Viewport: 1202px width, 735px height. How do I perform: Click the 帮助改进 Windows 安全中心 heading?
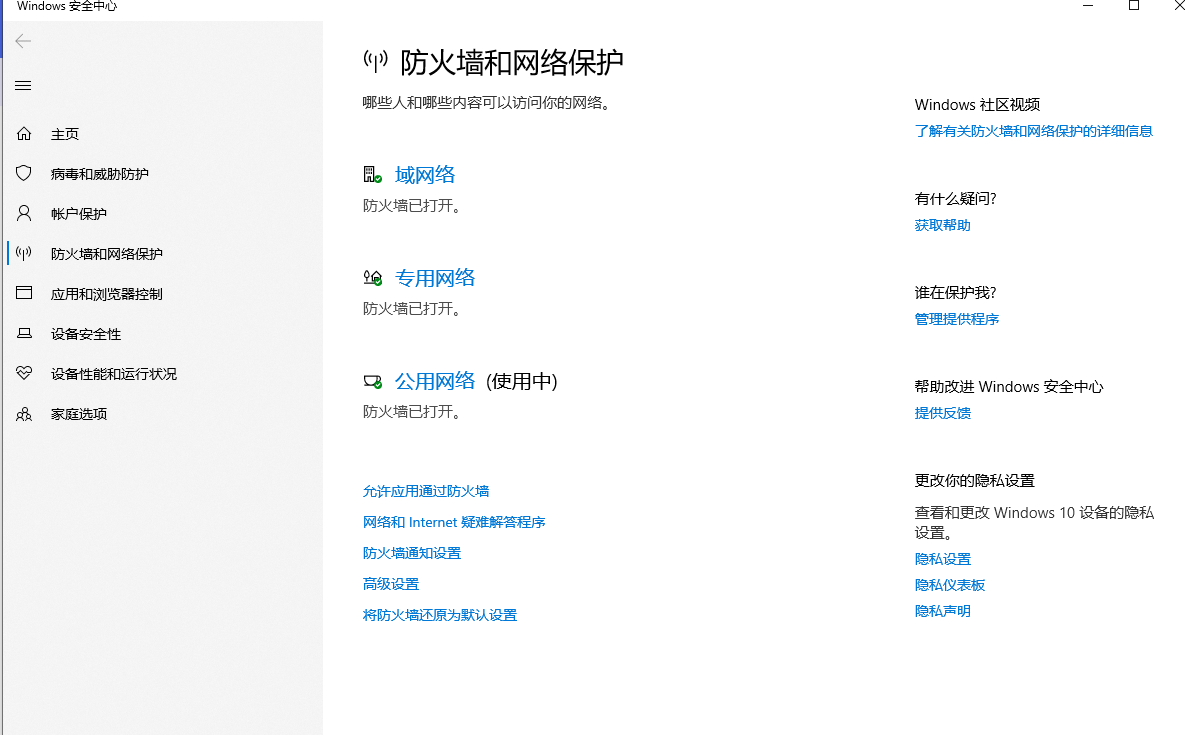[1009, 386]
